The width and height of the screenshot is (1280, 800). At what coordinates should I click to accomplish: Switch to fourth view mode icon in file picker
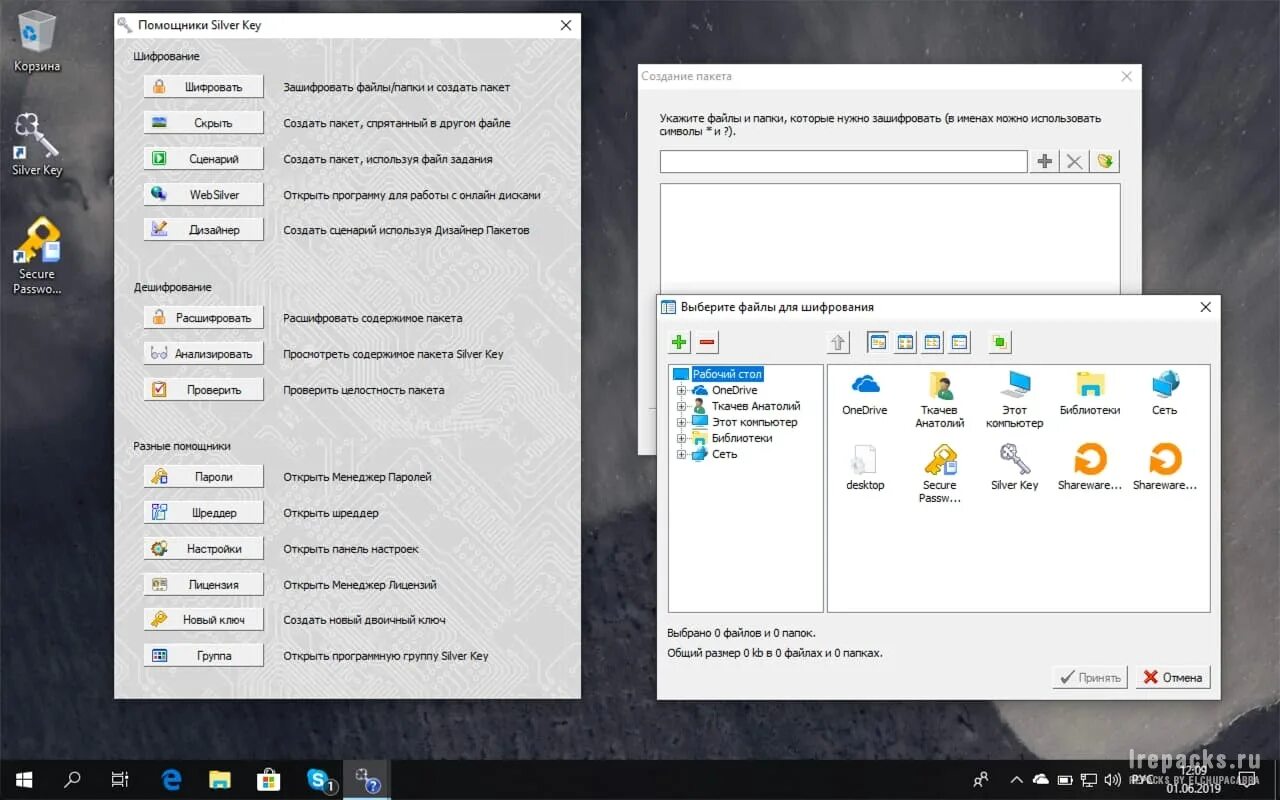point(960,342)
